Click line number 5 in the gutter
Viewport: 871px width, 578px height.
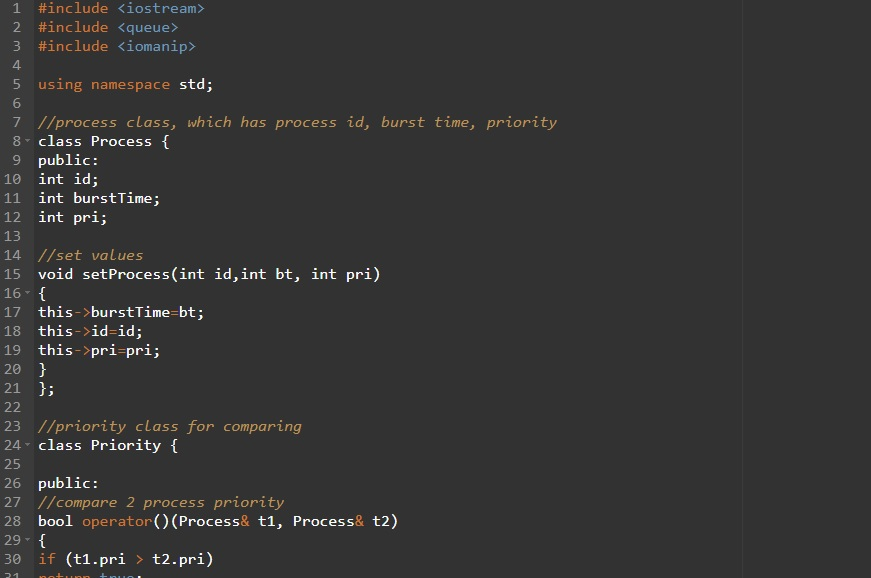(x=17, y=84)
